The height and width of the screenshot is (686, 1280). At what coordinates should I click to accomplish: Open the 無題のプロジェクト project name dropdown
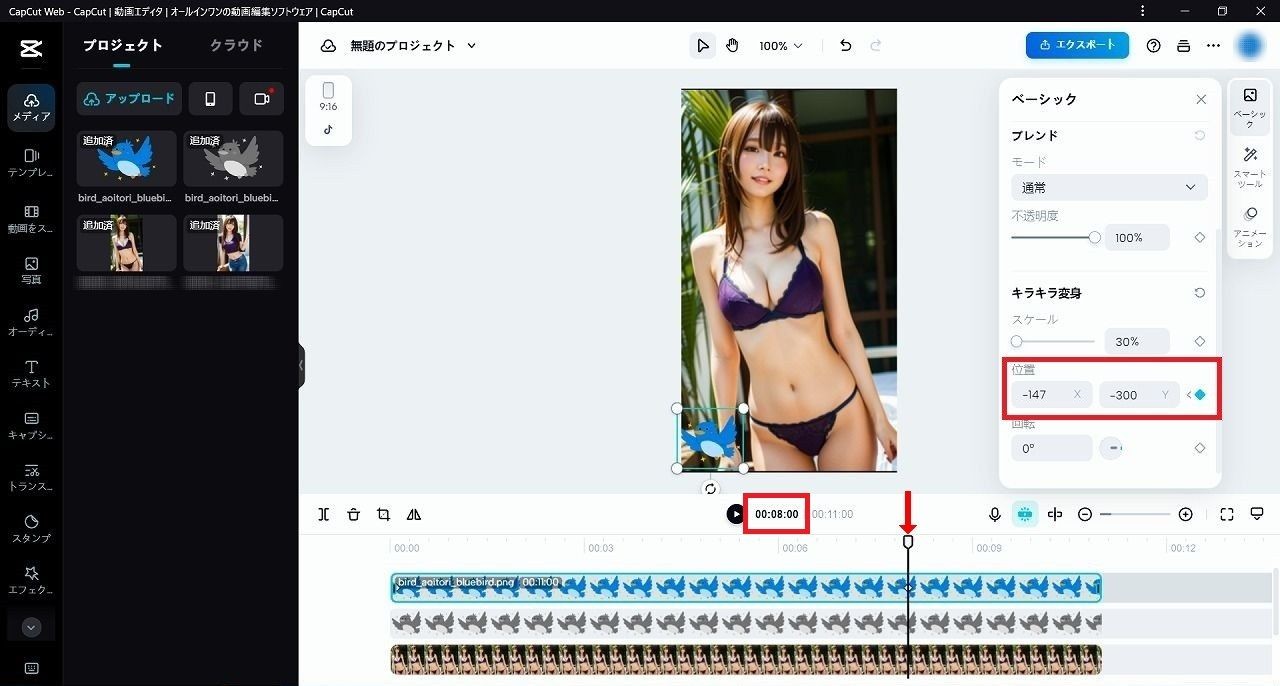[413, 46]
